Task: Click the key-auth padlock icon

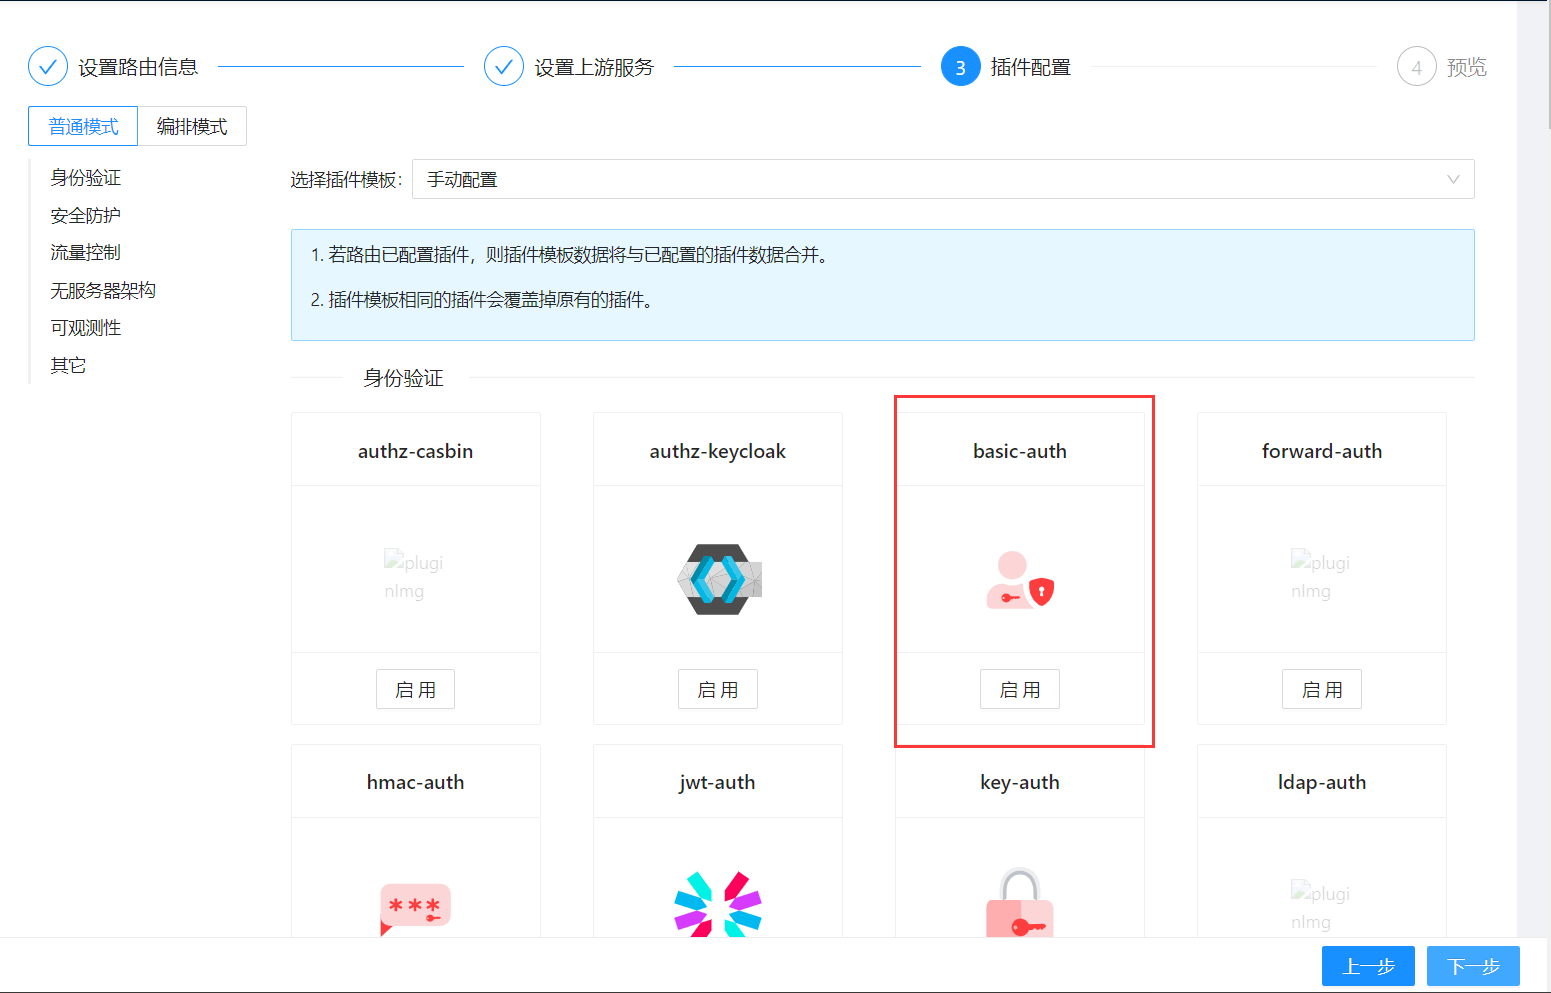Action: [x=1020, y=902]
